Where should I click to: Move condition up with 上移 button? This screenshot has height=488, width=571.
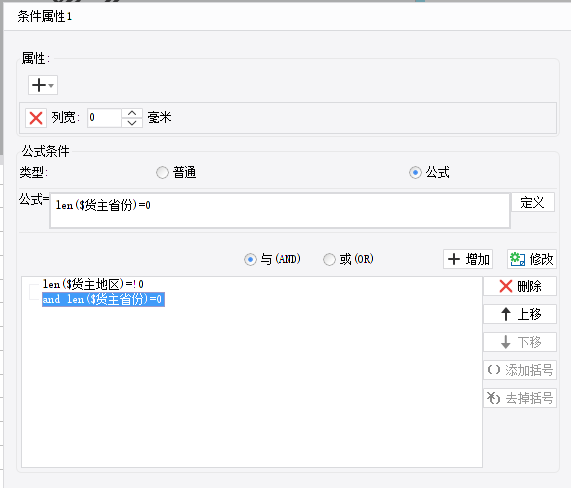click(520, 314)
